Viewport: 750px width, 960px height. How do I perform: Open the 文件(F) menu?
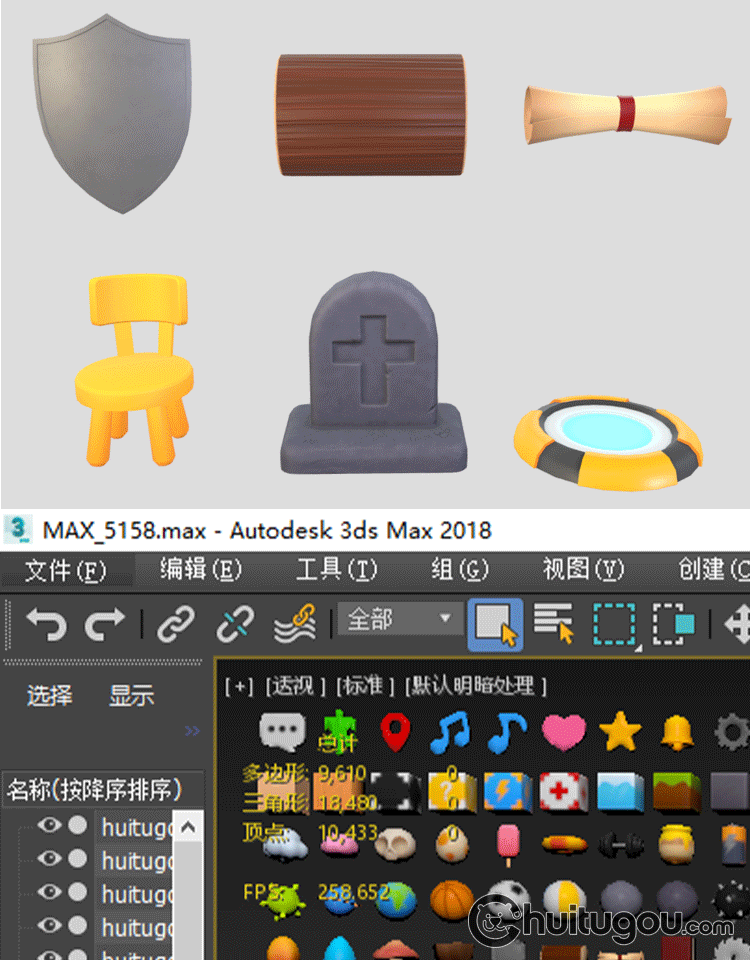66,571
